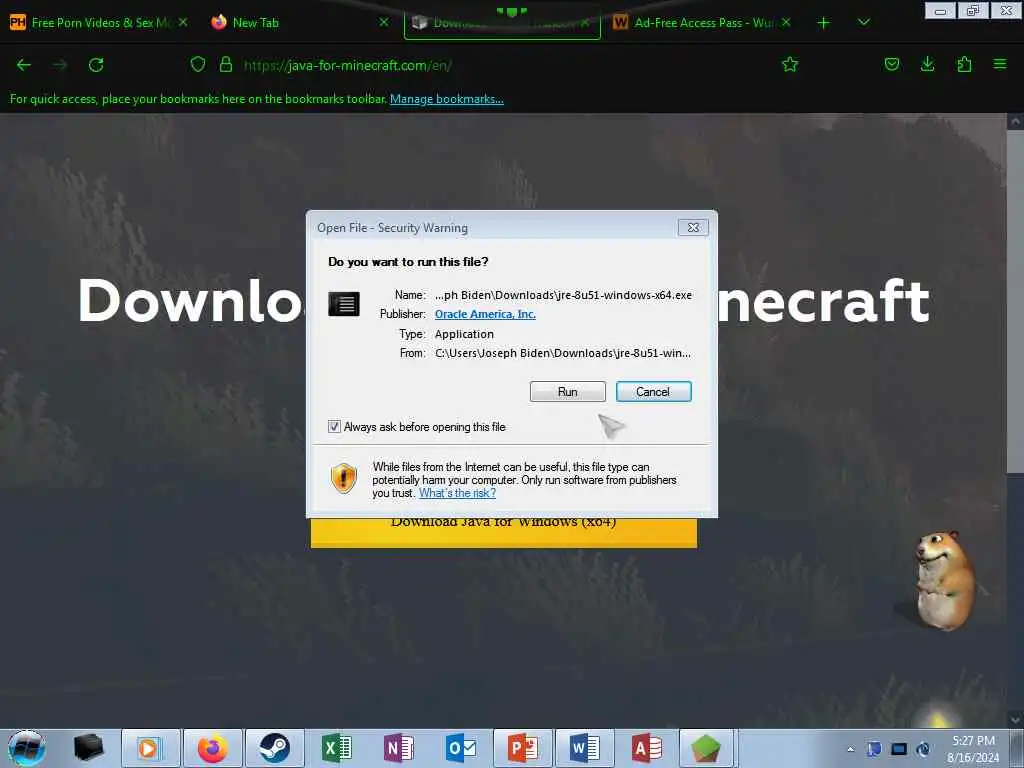1024x768 pixels.
Task: Open the What's the risk? link
Action: tap(457, 493)
